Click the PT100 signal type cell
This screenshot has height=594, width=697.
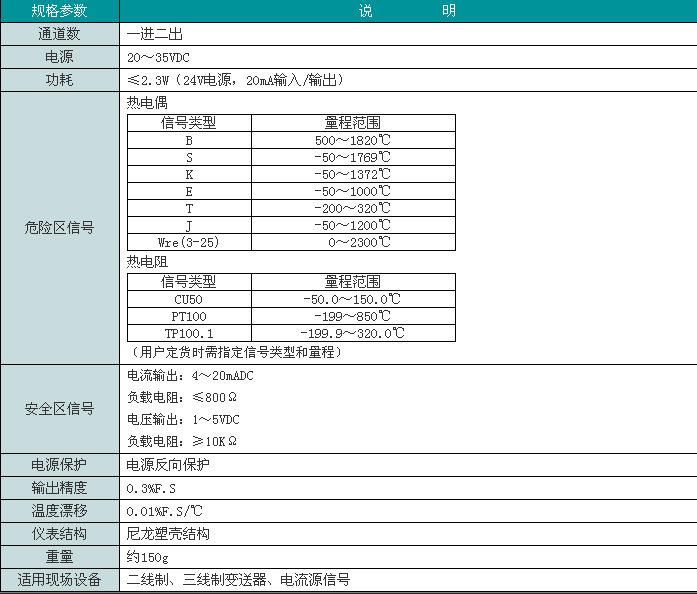point(189,316)
